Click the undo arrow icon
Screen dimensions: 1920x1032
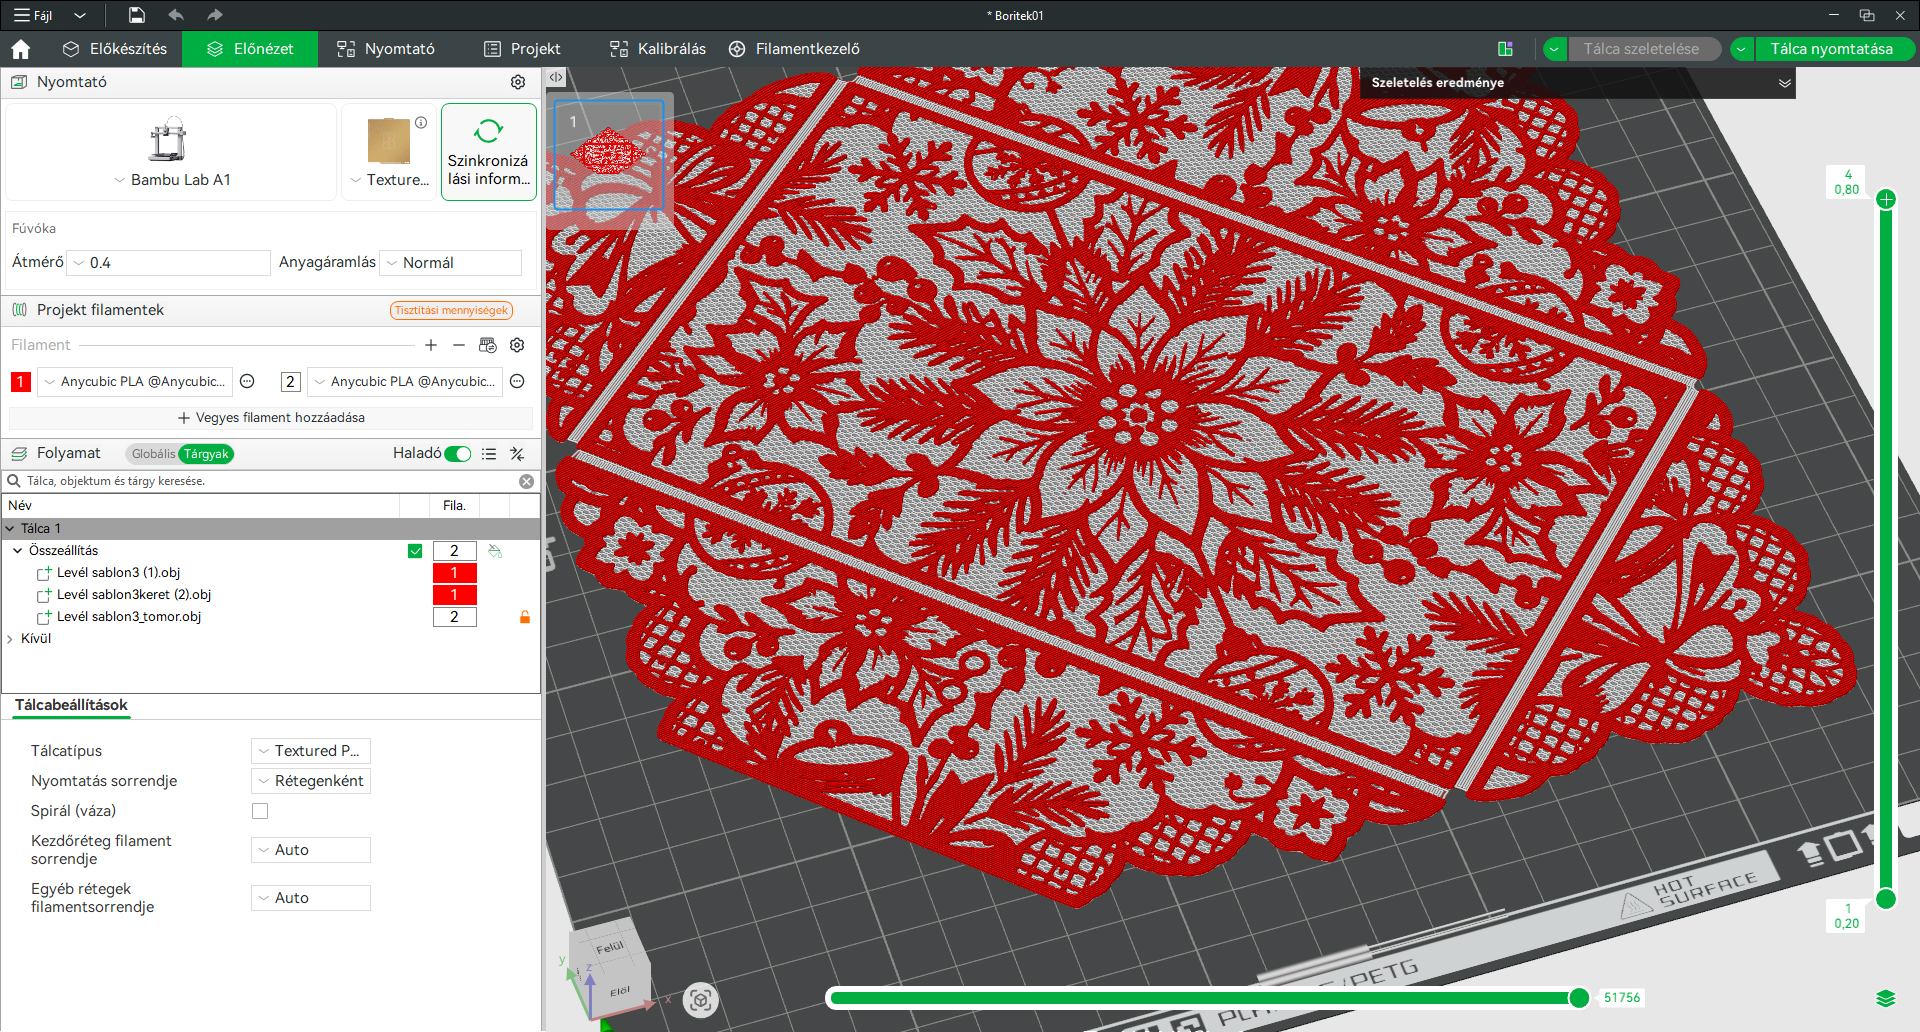176,15
